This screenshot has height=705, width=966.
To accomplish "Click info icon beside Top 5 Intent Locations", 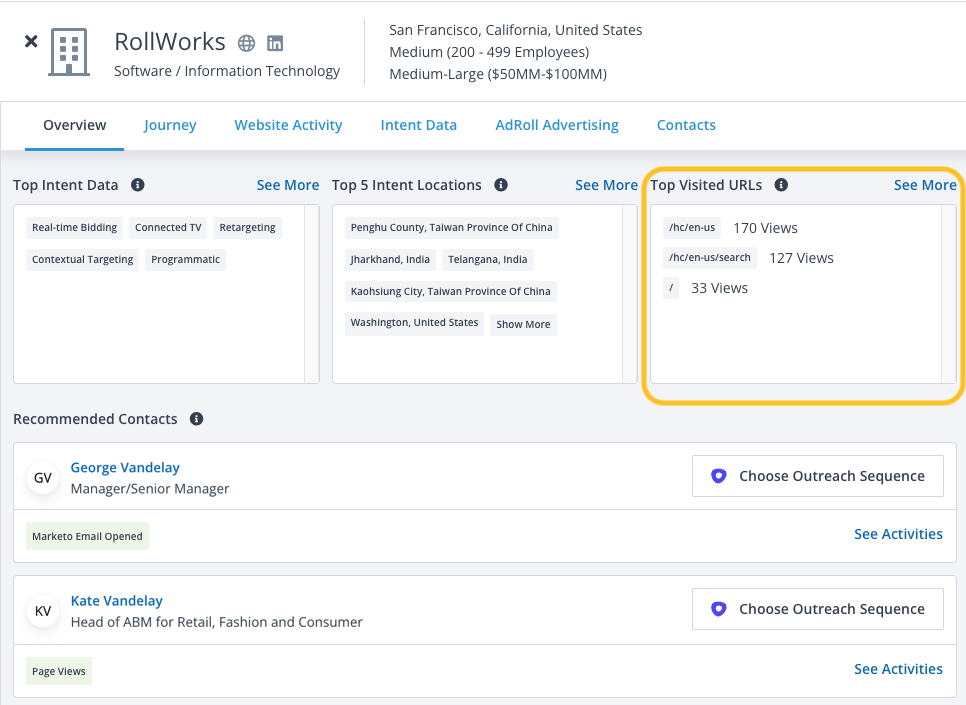I will pos(501,185).
